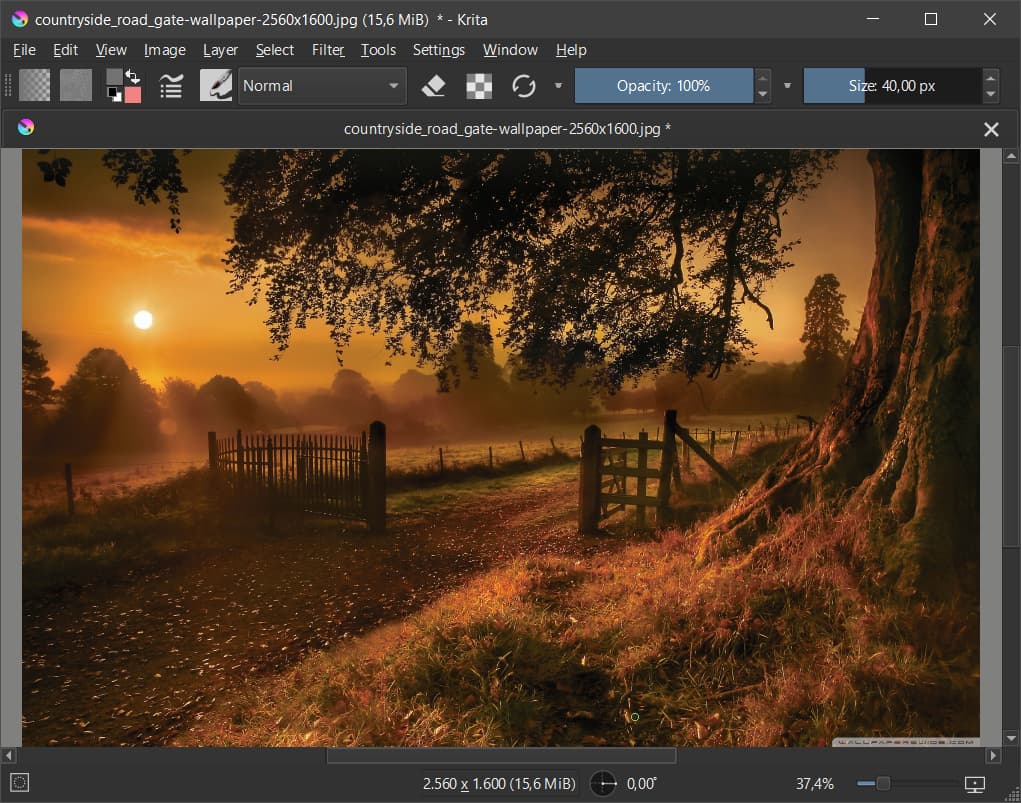The image size is (1021, 803).
Task: Click the Opacity 100% slider
Action: coord(663,86)
